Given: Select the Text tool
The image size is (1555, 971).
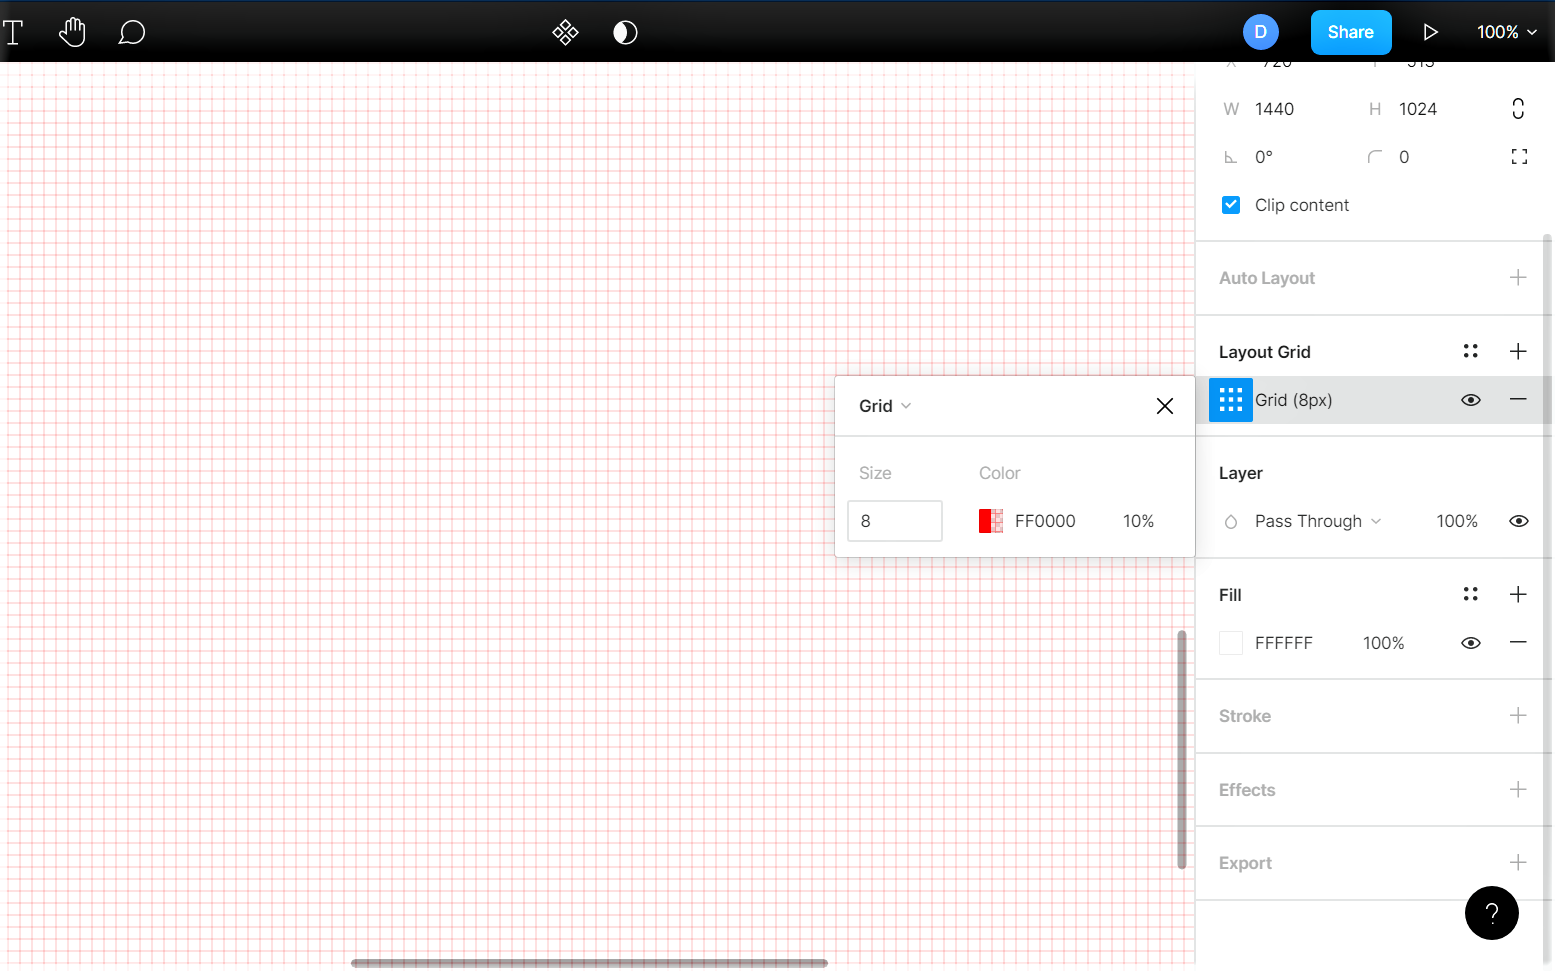Looking at the screenshot, I should (x=13, y=32).
